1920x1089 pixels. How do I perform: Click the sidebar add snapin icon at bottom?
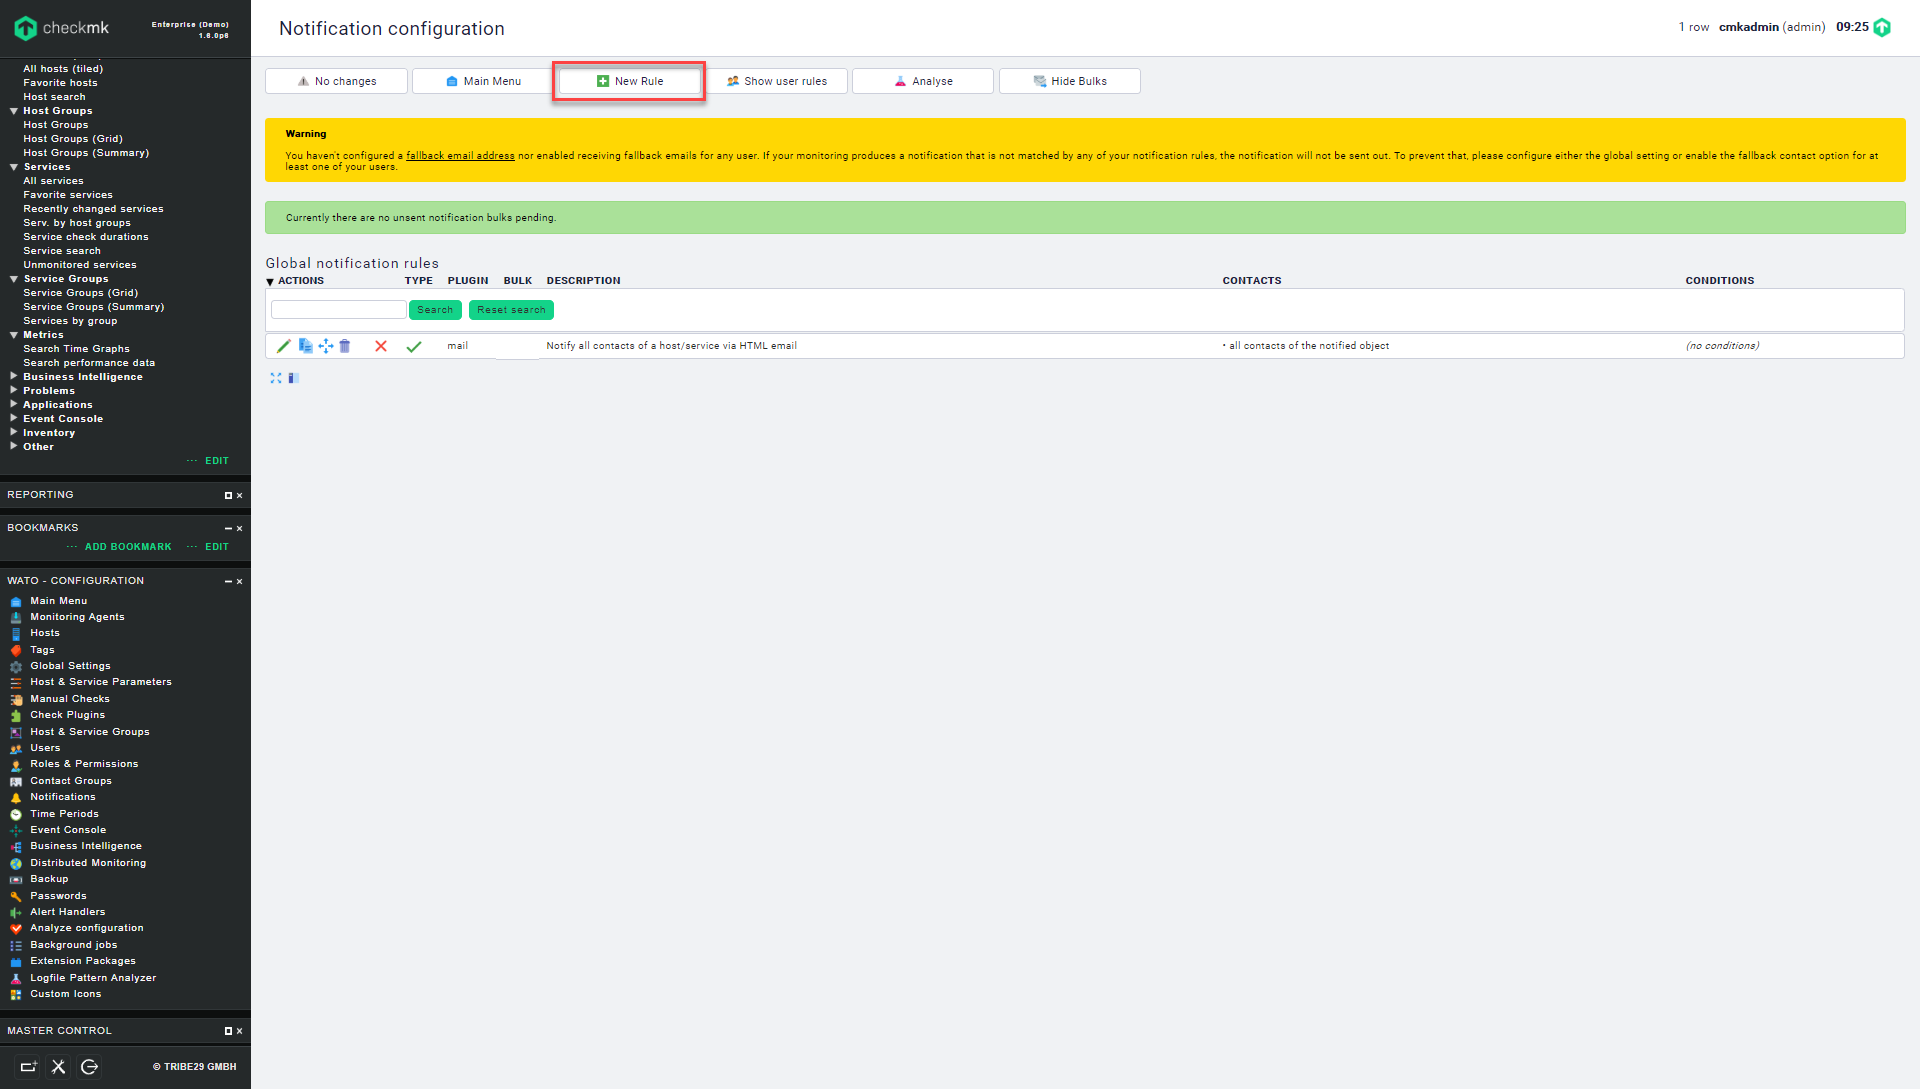(x=28, y=1067)
